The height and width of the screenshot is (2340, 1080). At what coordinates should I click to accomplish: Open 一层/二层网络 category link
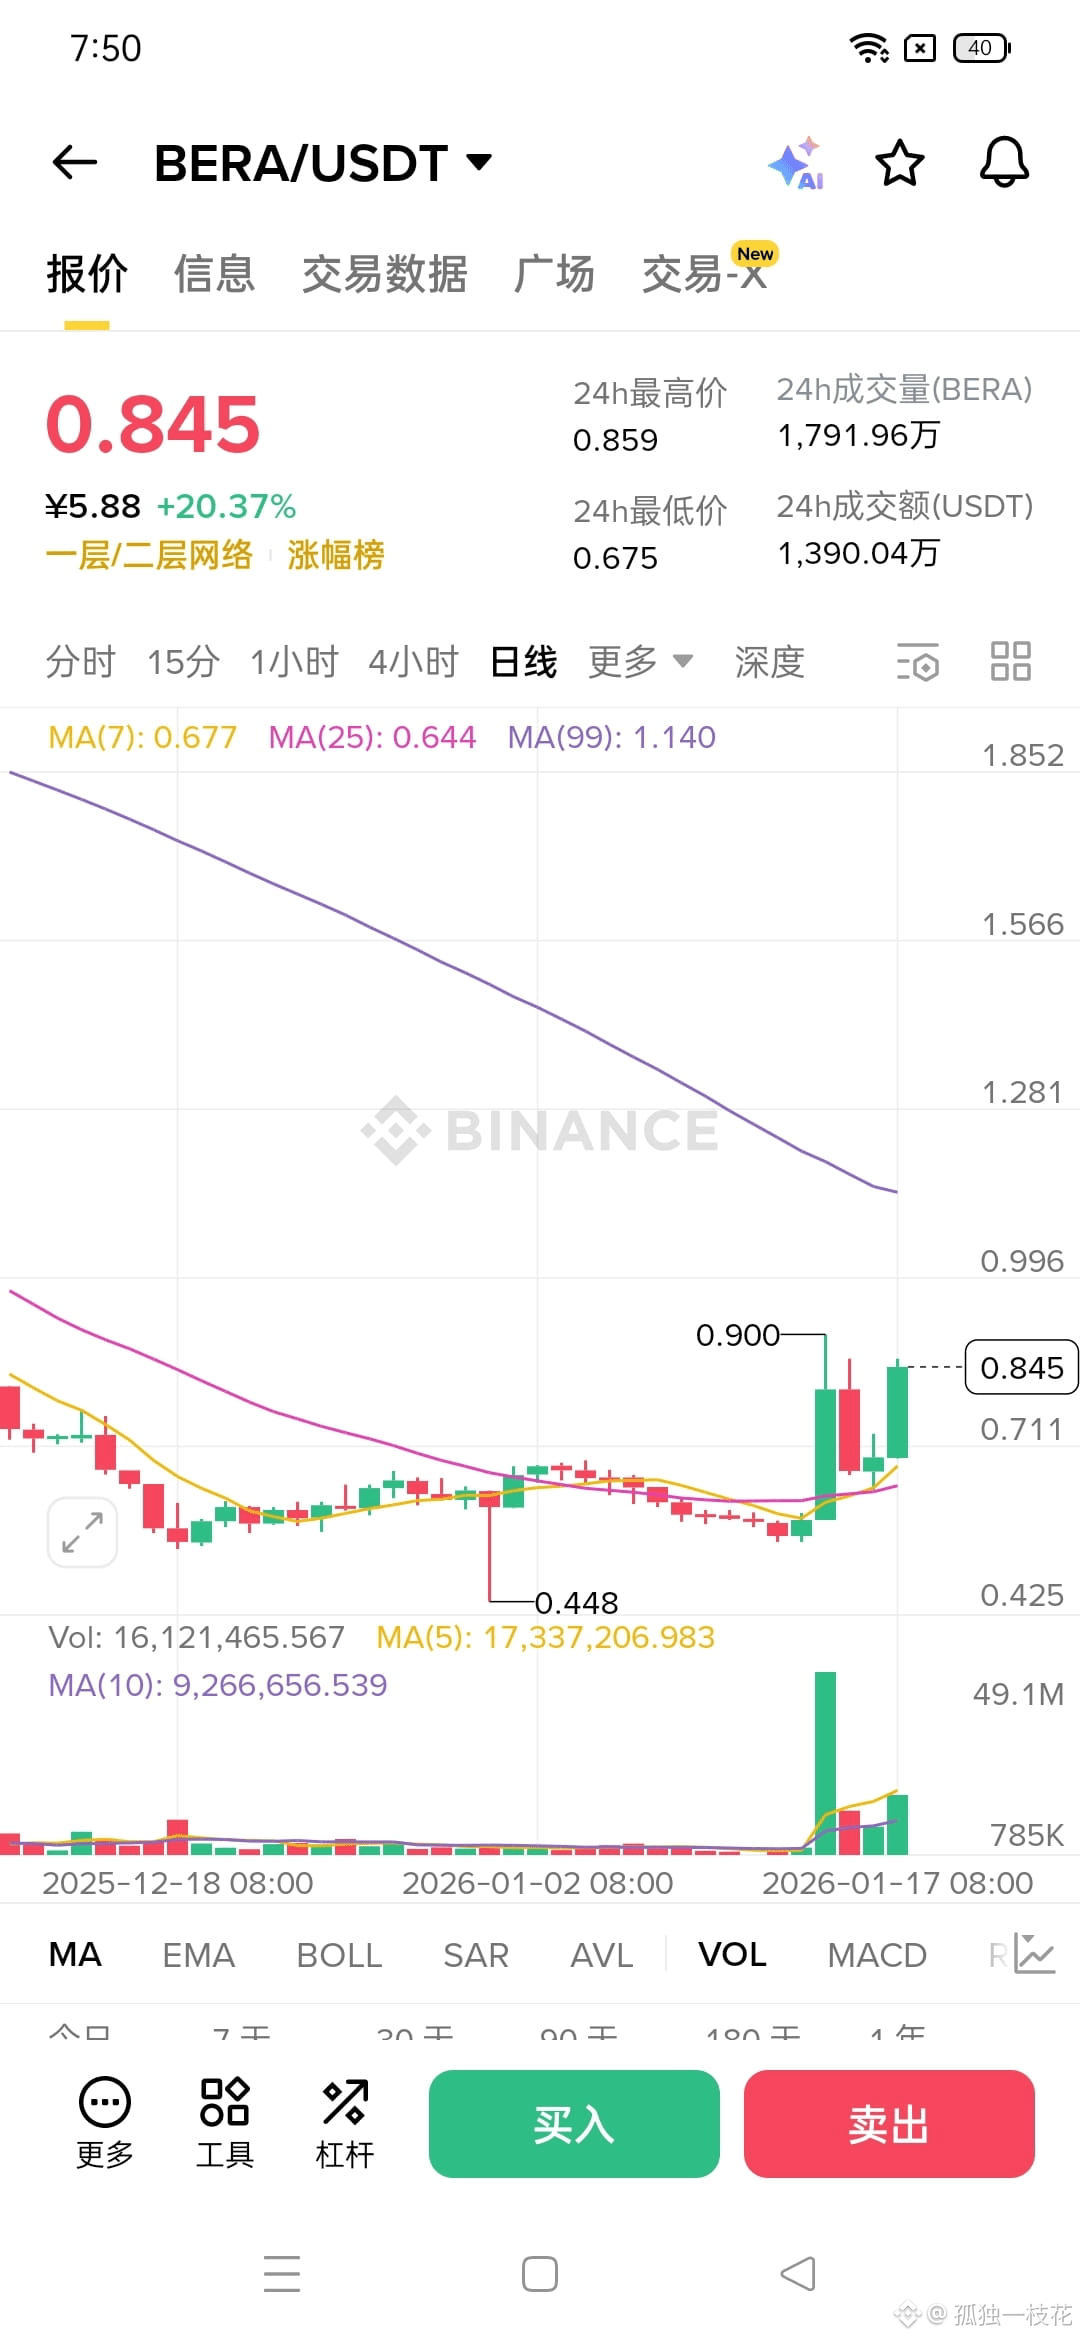pos(149,554)
